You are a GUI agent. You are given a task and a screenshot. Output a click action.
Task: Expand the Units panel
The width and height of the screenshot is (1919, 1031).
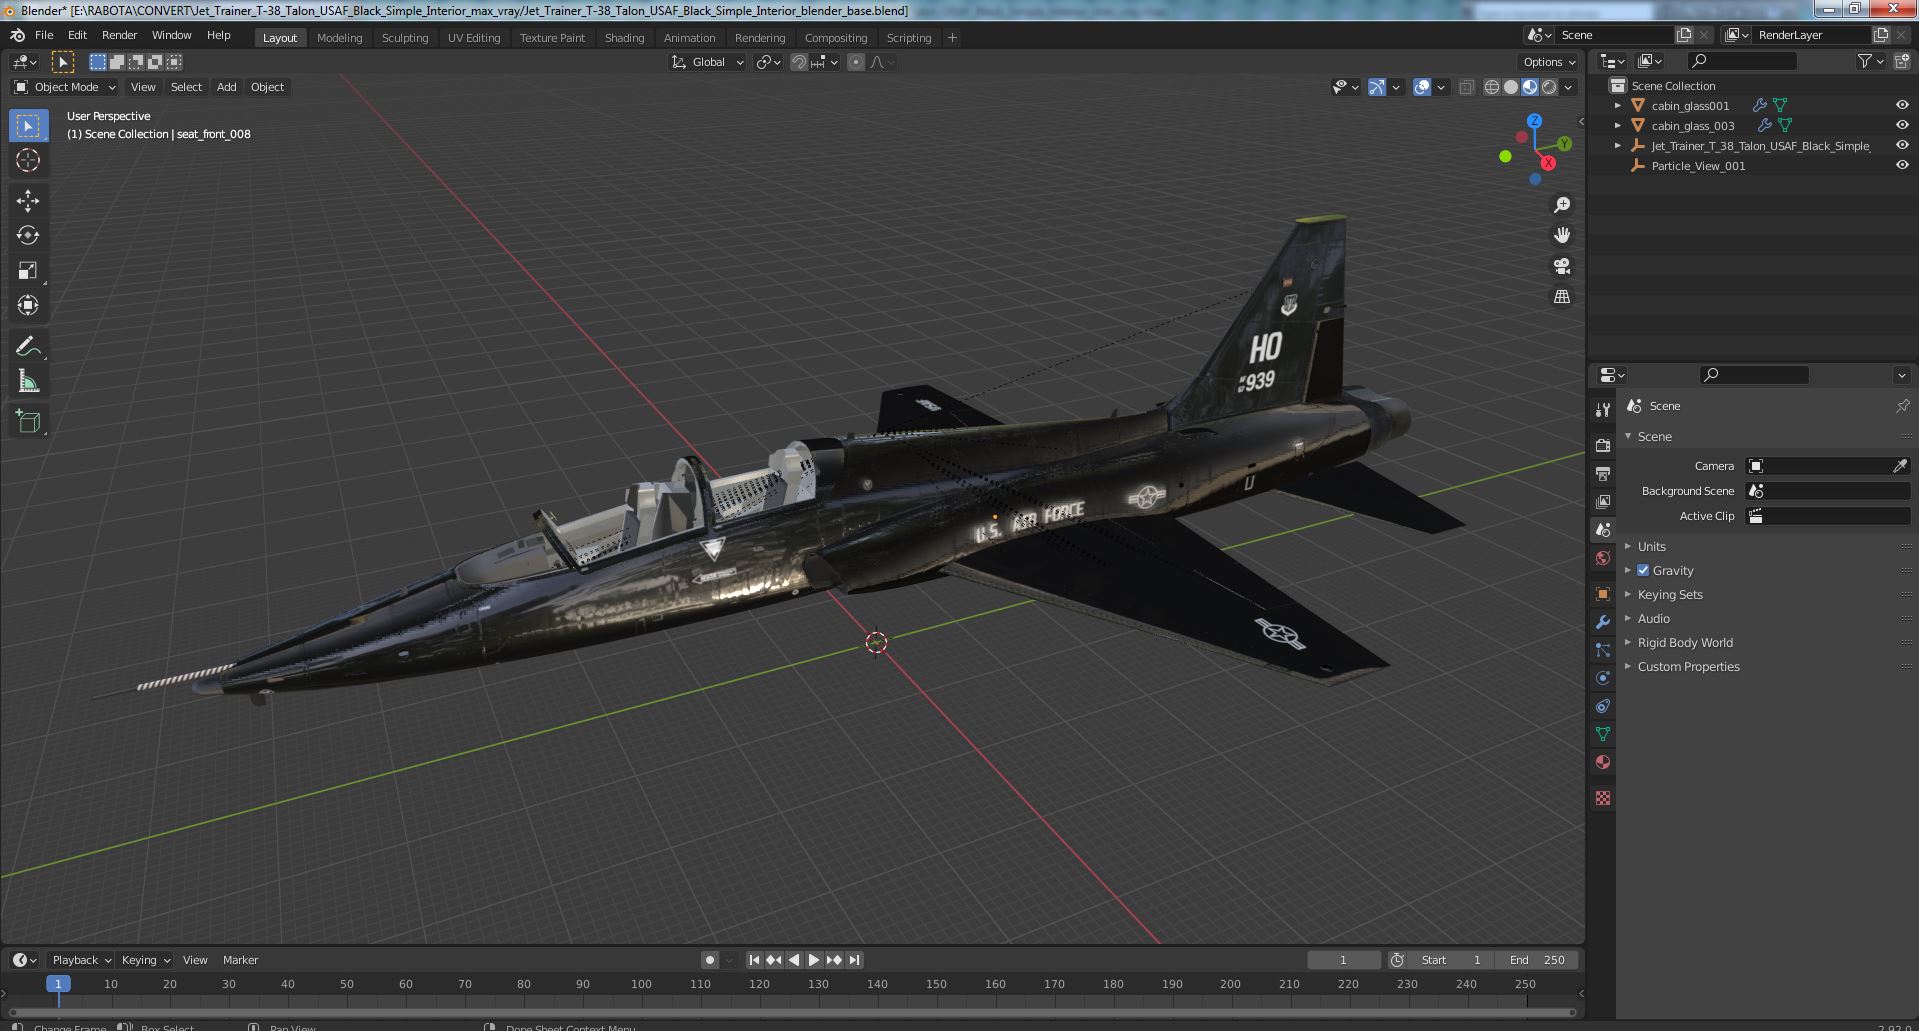pos(1652,546)
